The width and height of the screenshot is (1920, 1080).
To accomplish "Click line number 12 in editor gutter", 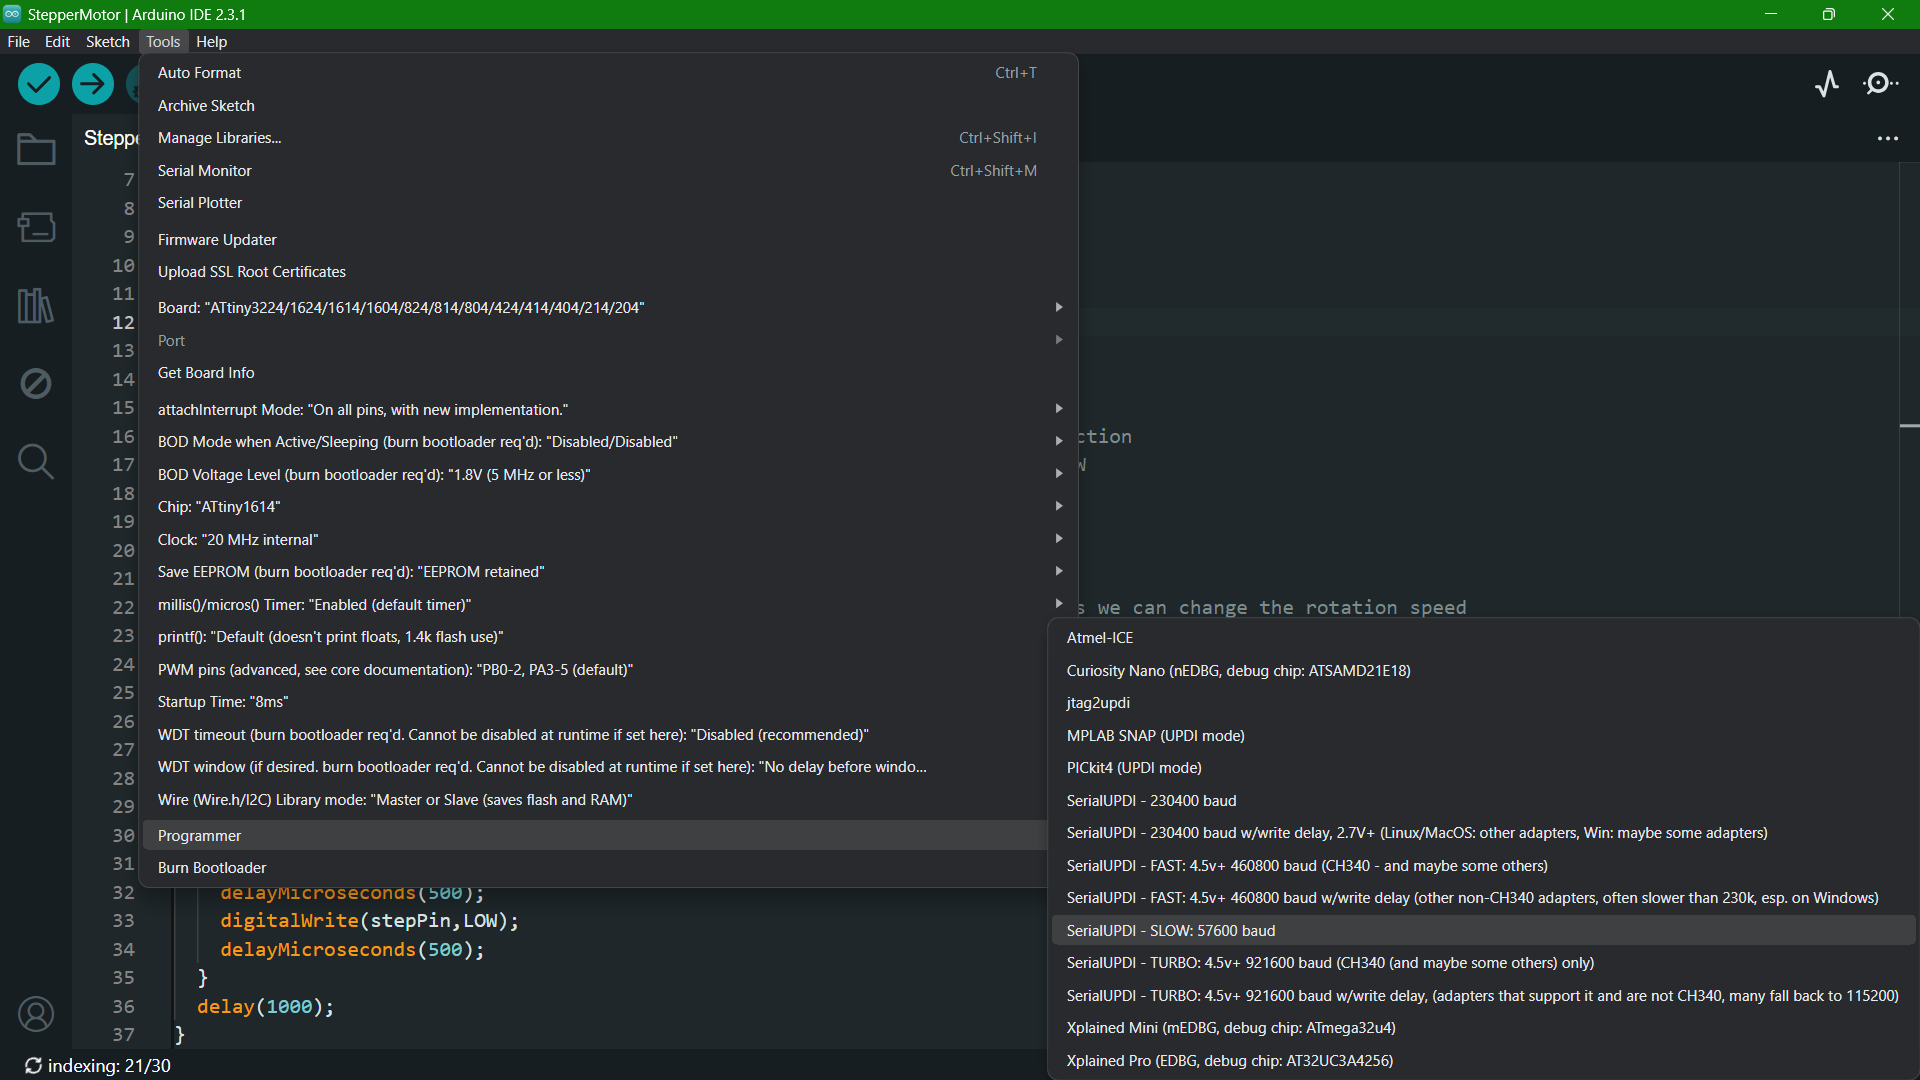I will 123,322.
